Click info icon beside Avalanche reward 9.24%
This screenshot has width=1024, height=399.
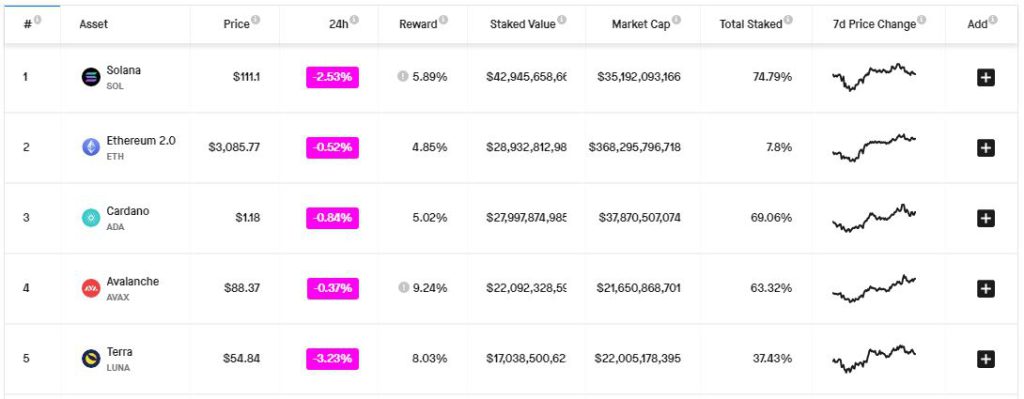pyautogui.click(x=403, y=287)
